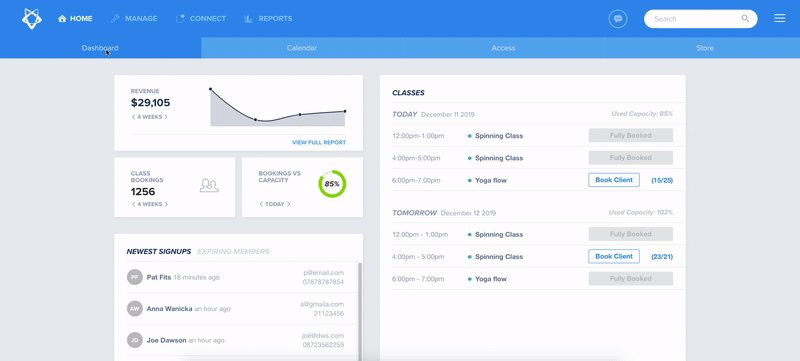Click the class bookings people icon
800x361 pixels.
(209, 185)
